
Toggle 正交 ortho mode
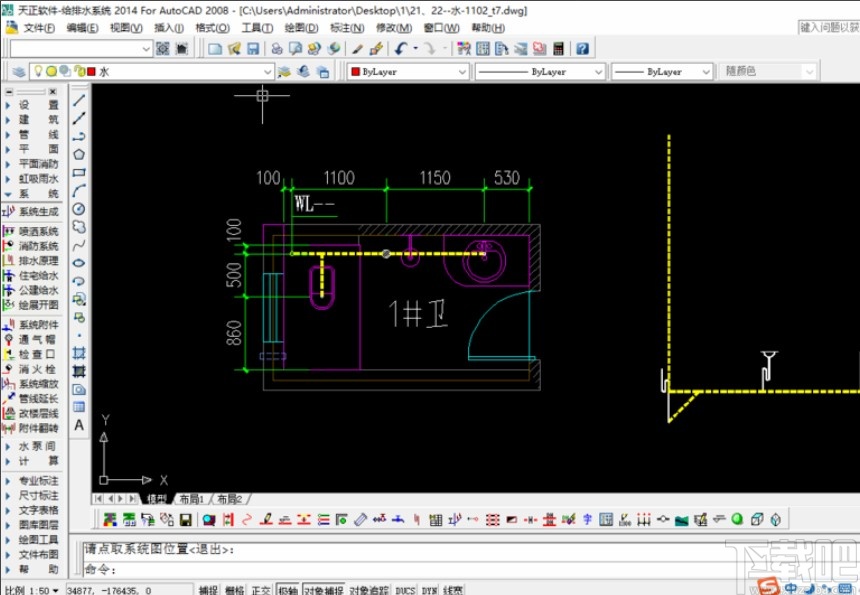pos(261,590)
